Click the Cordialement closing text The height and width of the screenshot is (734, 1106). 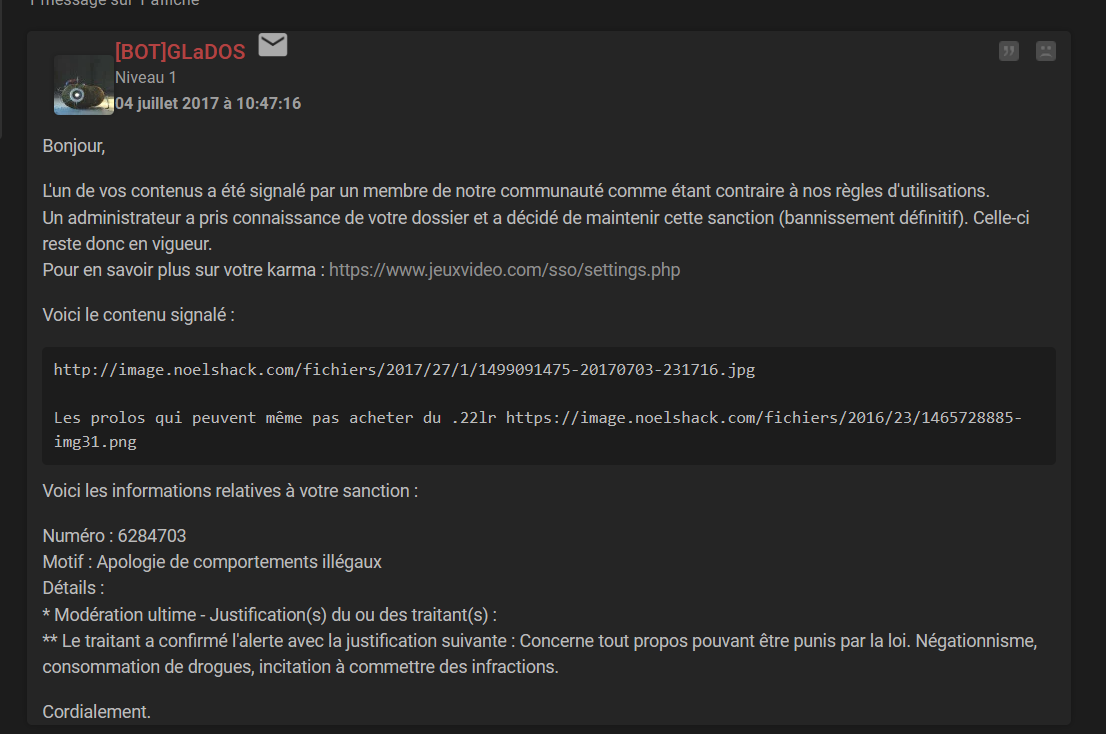click(97, 711)
